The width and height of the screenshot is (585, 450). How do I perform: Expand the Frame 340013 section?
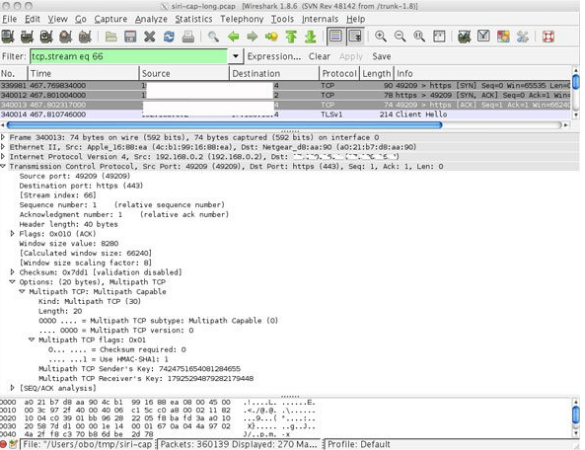[x=3, y=137]
